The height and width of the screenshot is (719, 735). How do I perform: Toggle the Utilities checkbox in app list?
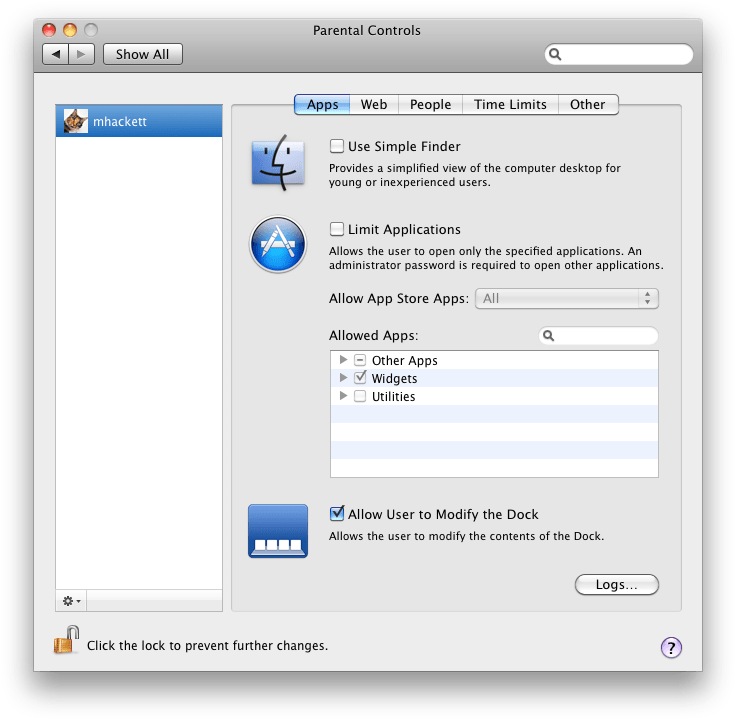[360, 396]
